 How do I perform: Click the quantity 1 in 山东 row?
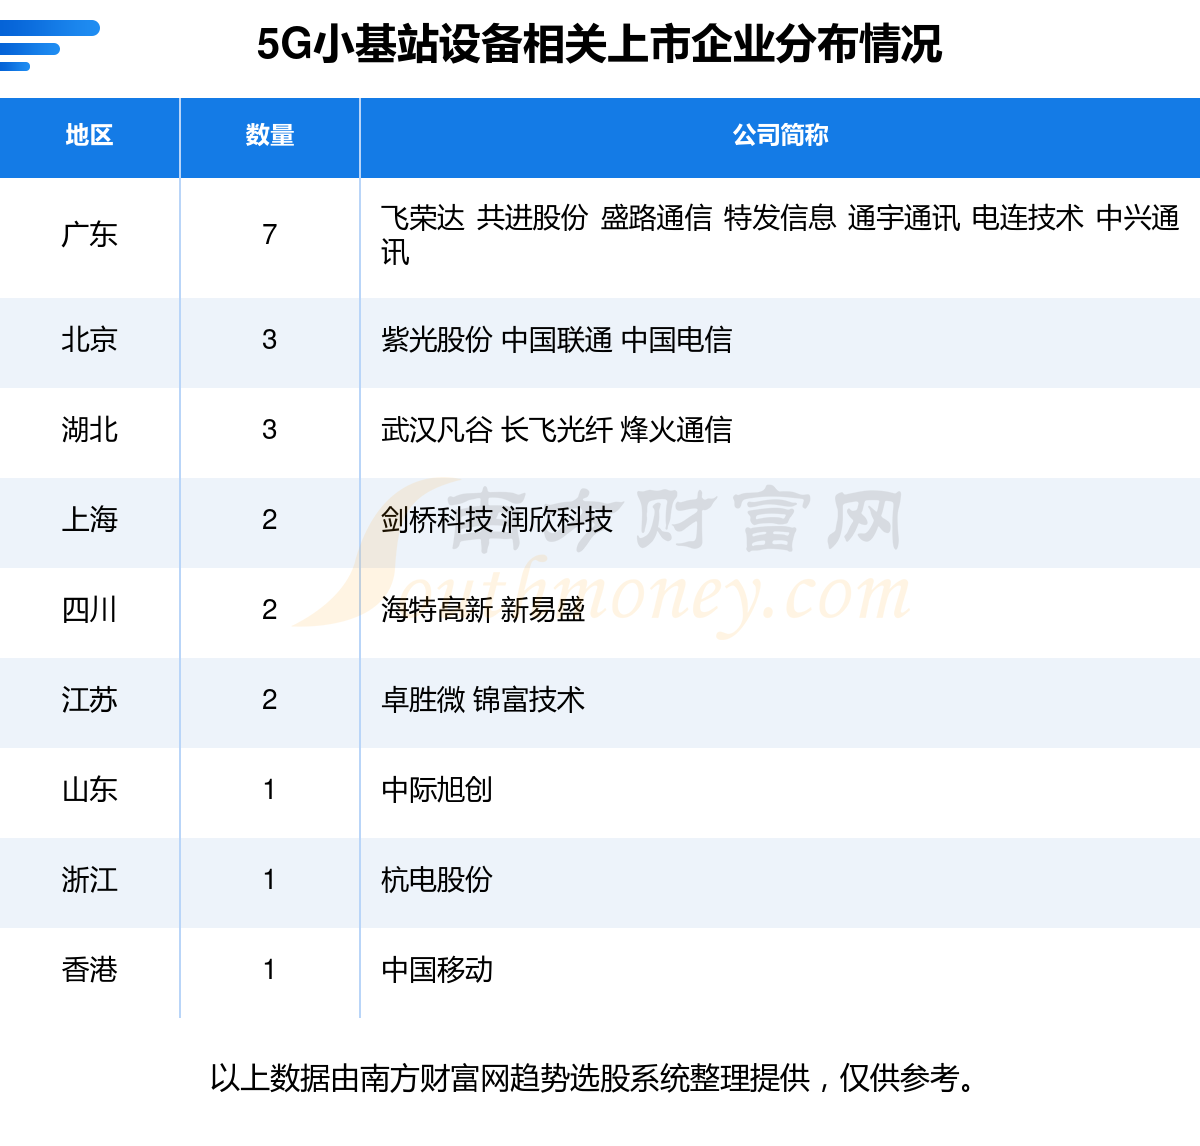269,790
